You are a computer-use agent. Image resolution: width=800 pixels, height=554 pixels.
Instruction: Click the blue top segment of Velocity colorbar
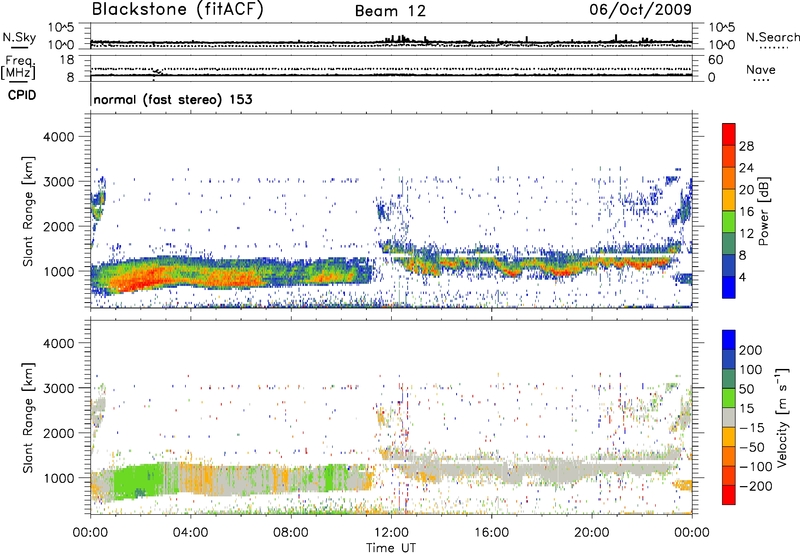(x=729, y=340)
